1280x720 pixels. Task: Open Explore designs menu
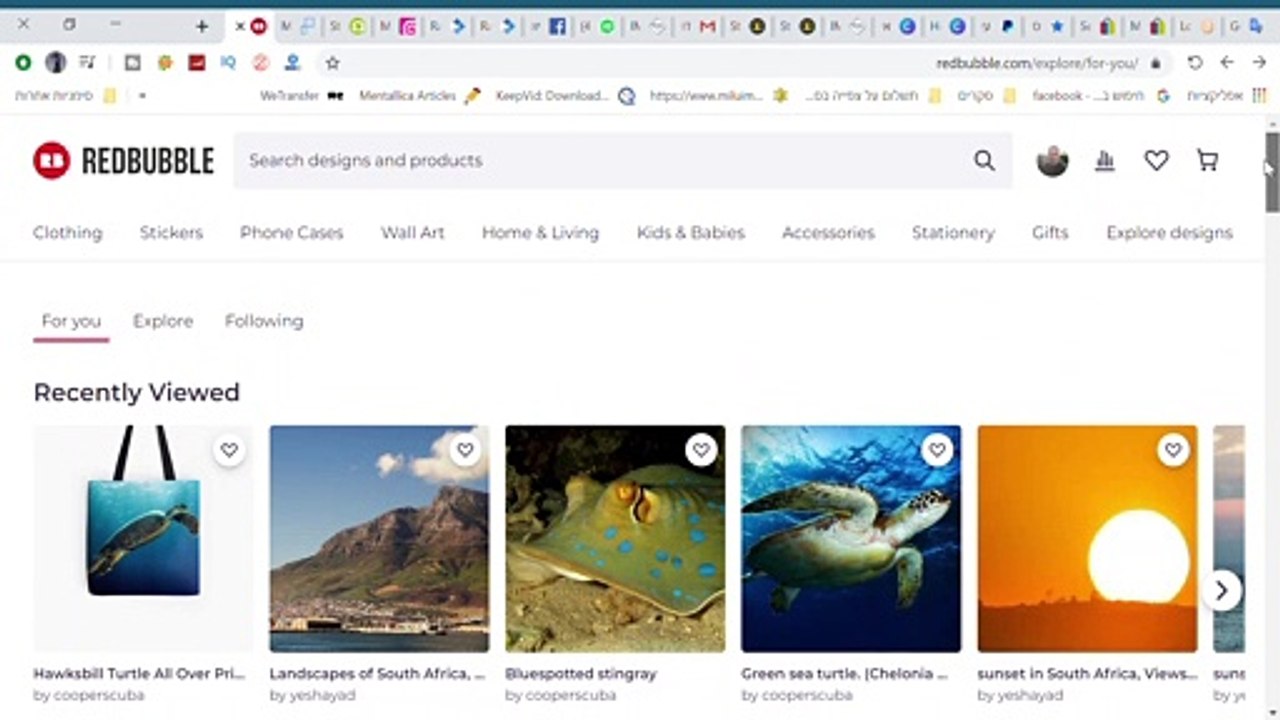tap(1169, 233)
